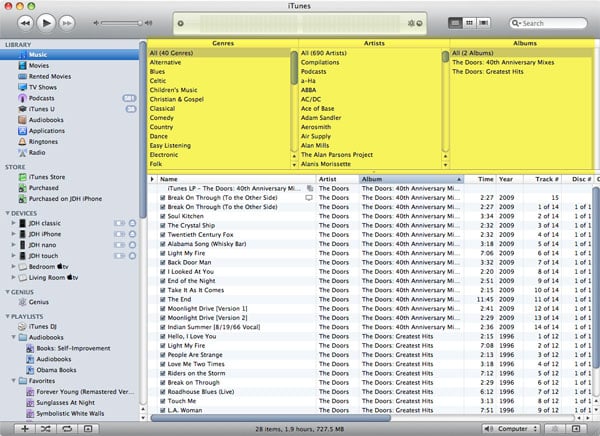This screenshot has height=436, width=600.
Task: Collapse the GENIUS section
Action: coord(7,292)
